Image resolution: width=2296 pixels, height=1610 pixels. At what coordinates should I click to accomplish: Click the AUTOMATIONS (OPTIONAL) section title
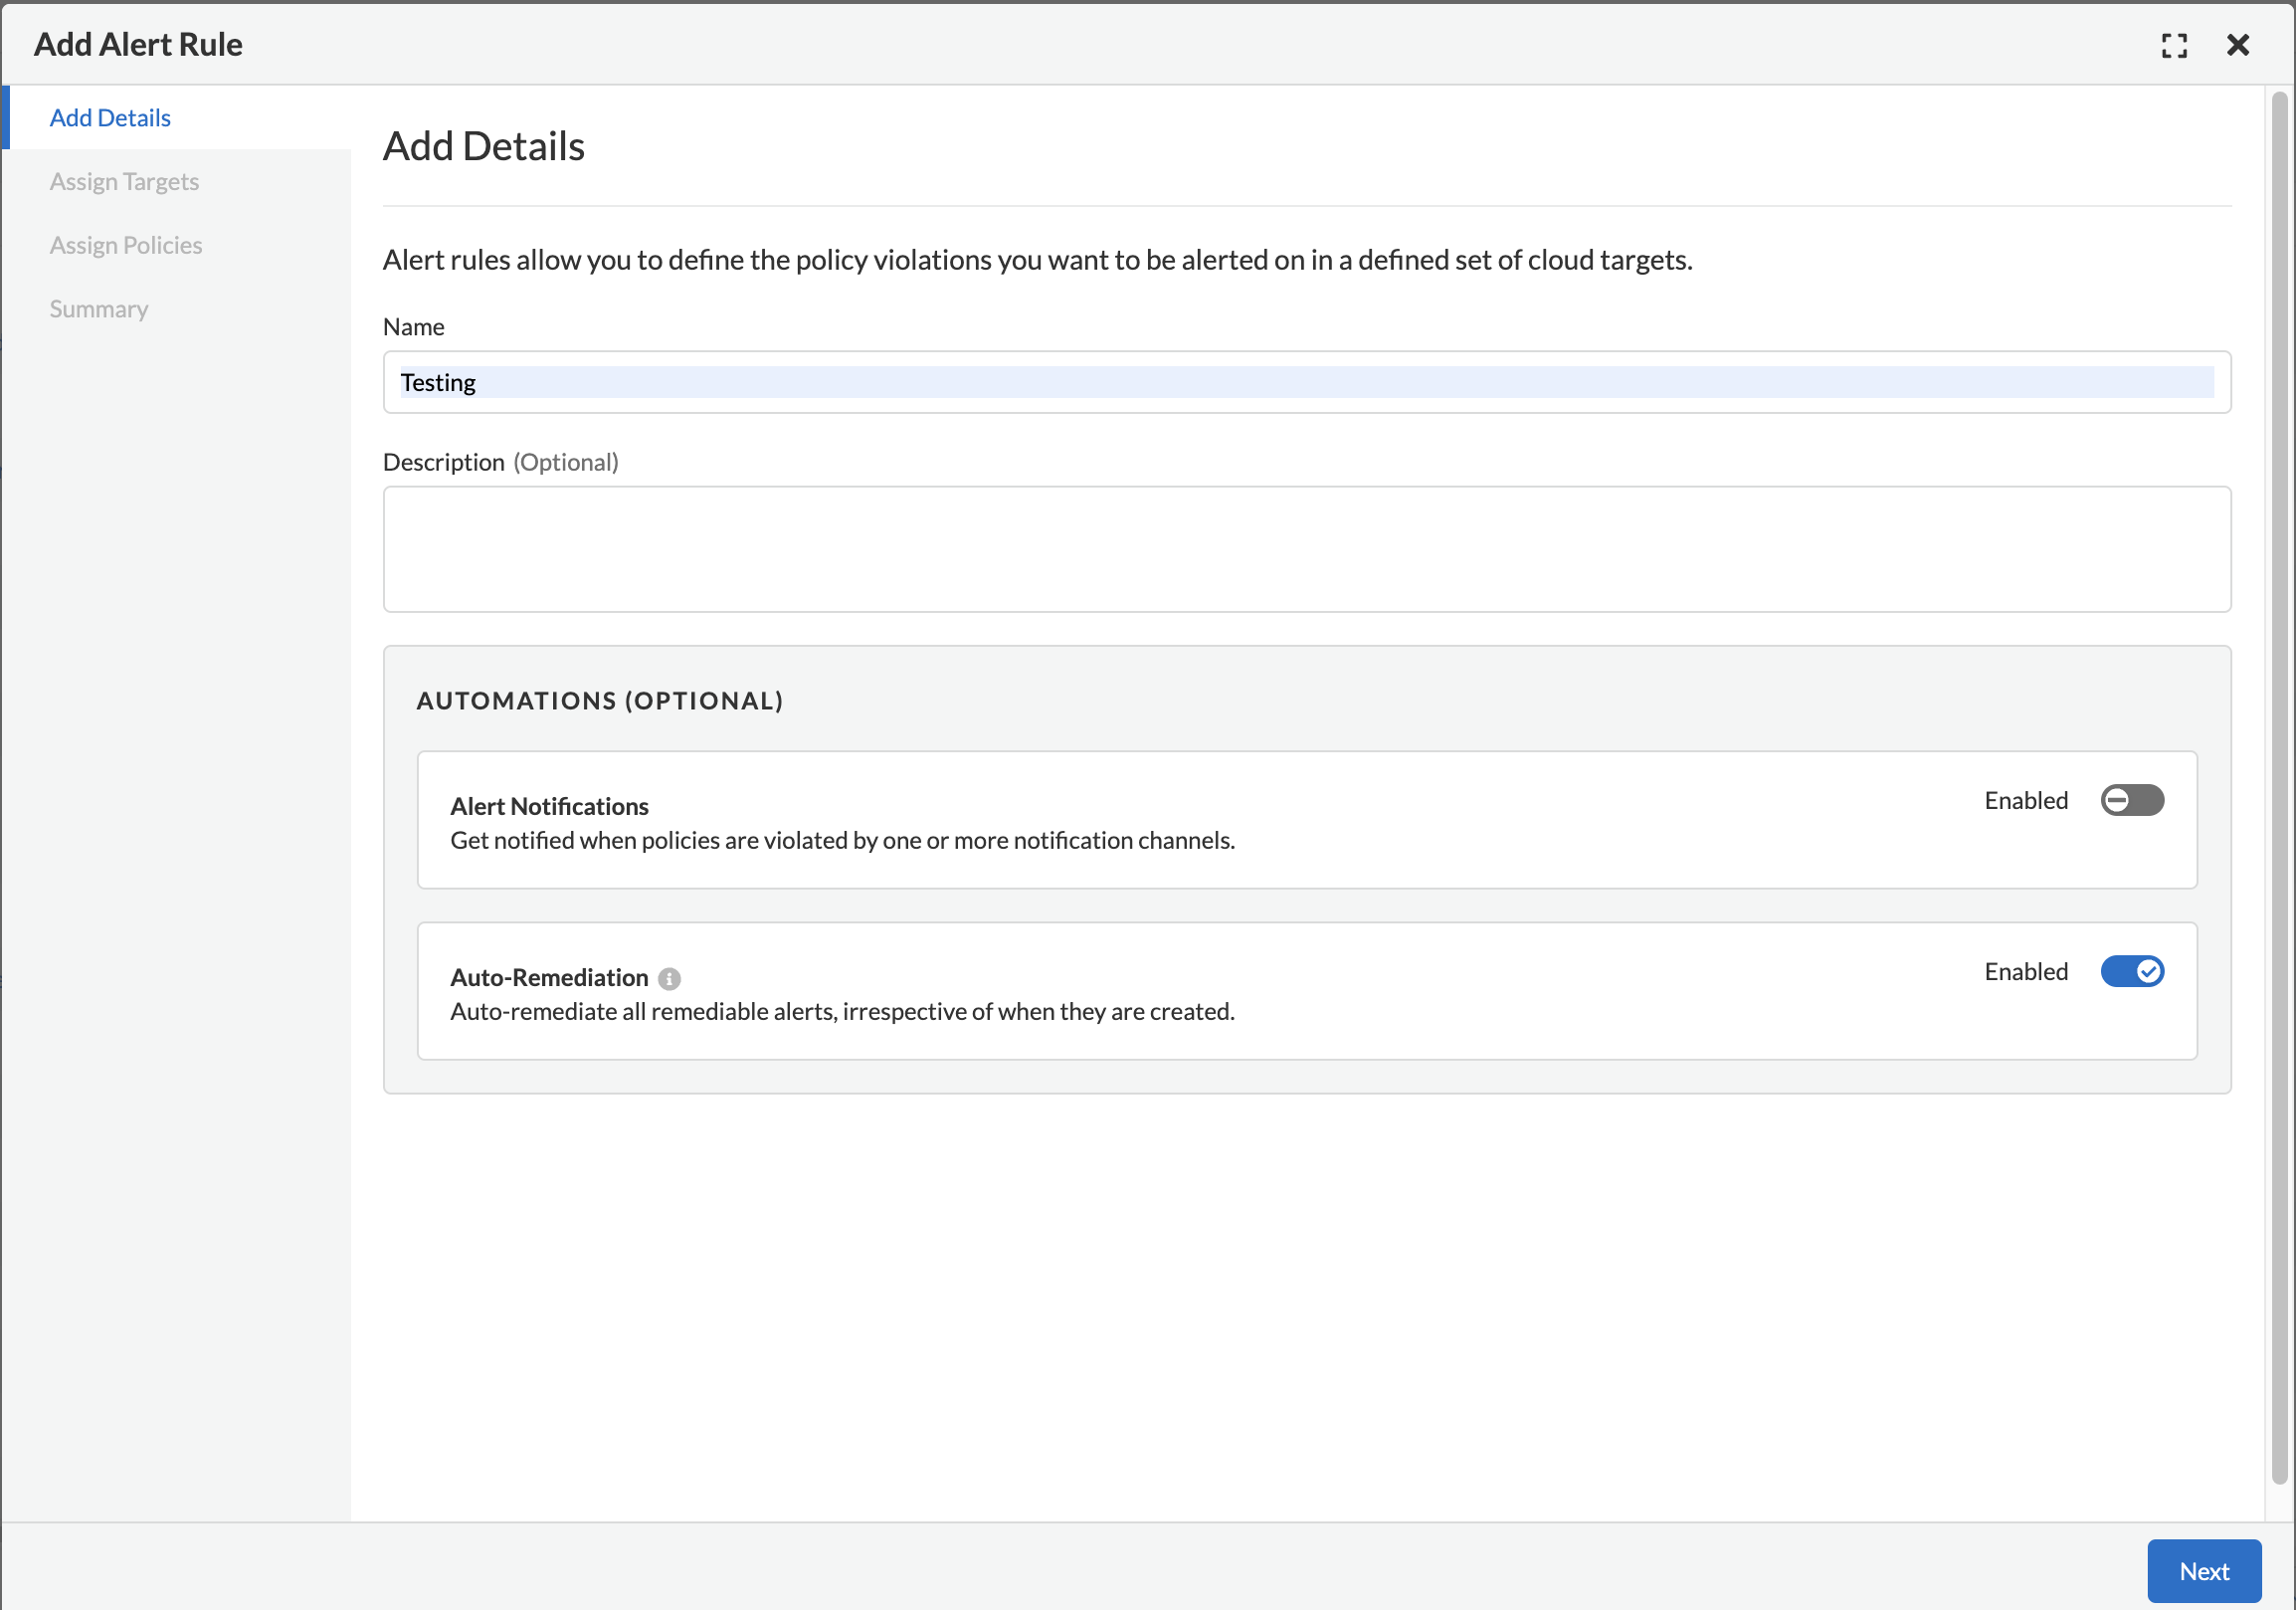(x=600, y=700)
